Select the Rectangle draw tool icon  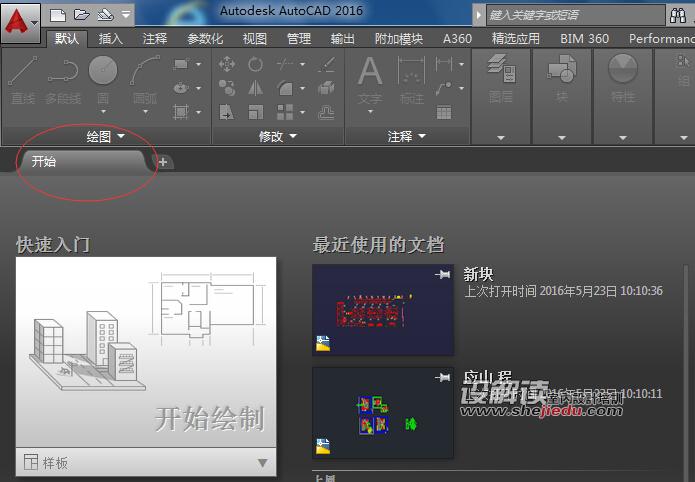[x=181, y=65]
